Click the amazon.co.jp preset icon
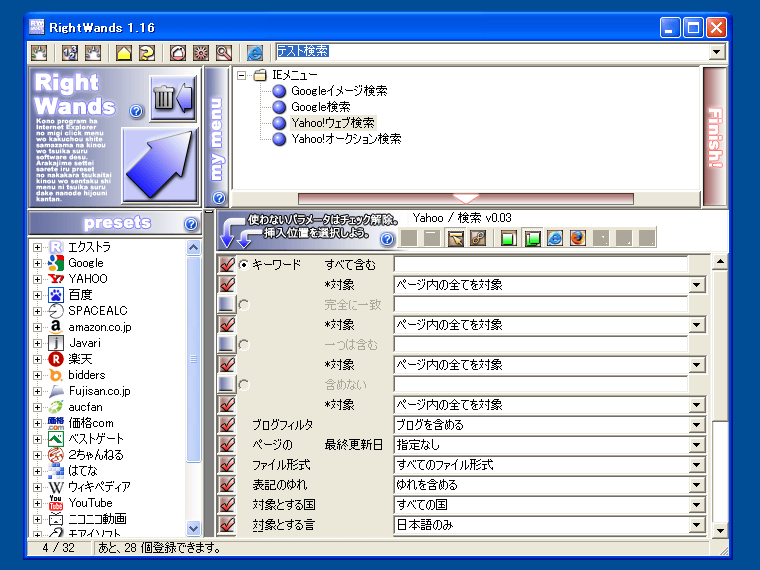Screen dimensions: 760x570 pos(56,327)
